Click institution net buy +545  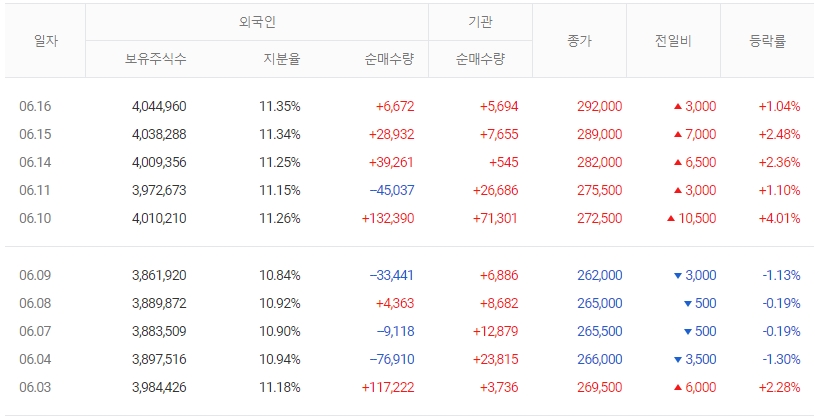click(x=504, y=163)
